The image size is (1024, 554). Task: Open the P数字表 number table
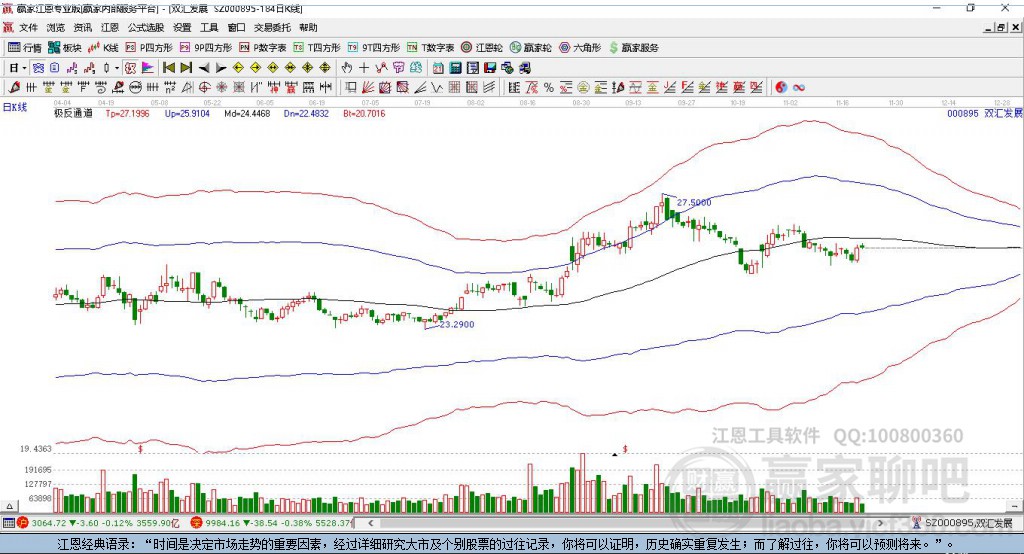tap(263, 48)
